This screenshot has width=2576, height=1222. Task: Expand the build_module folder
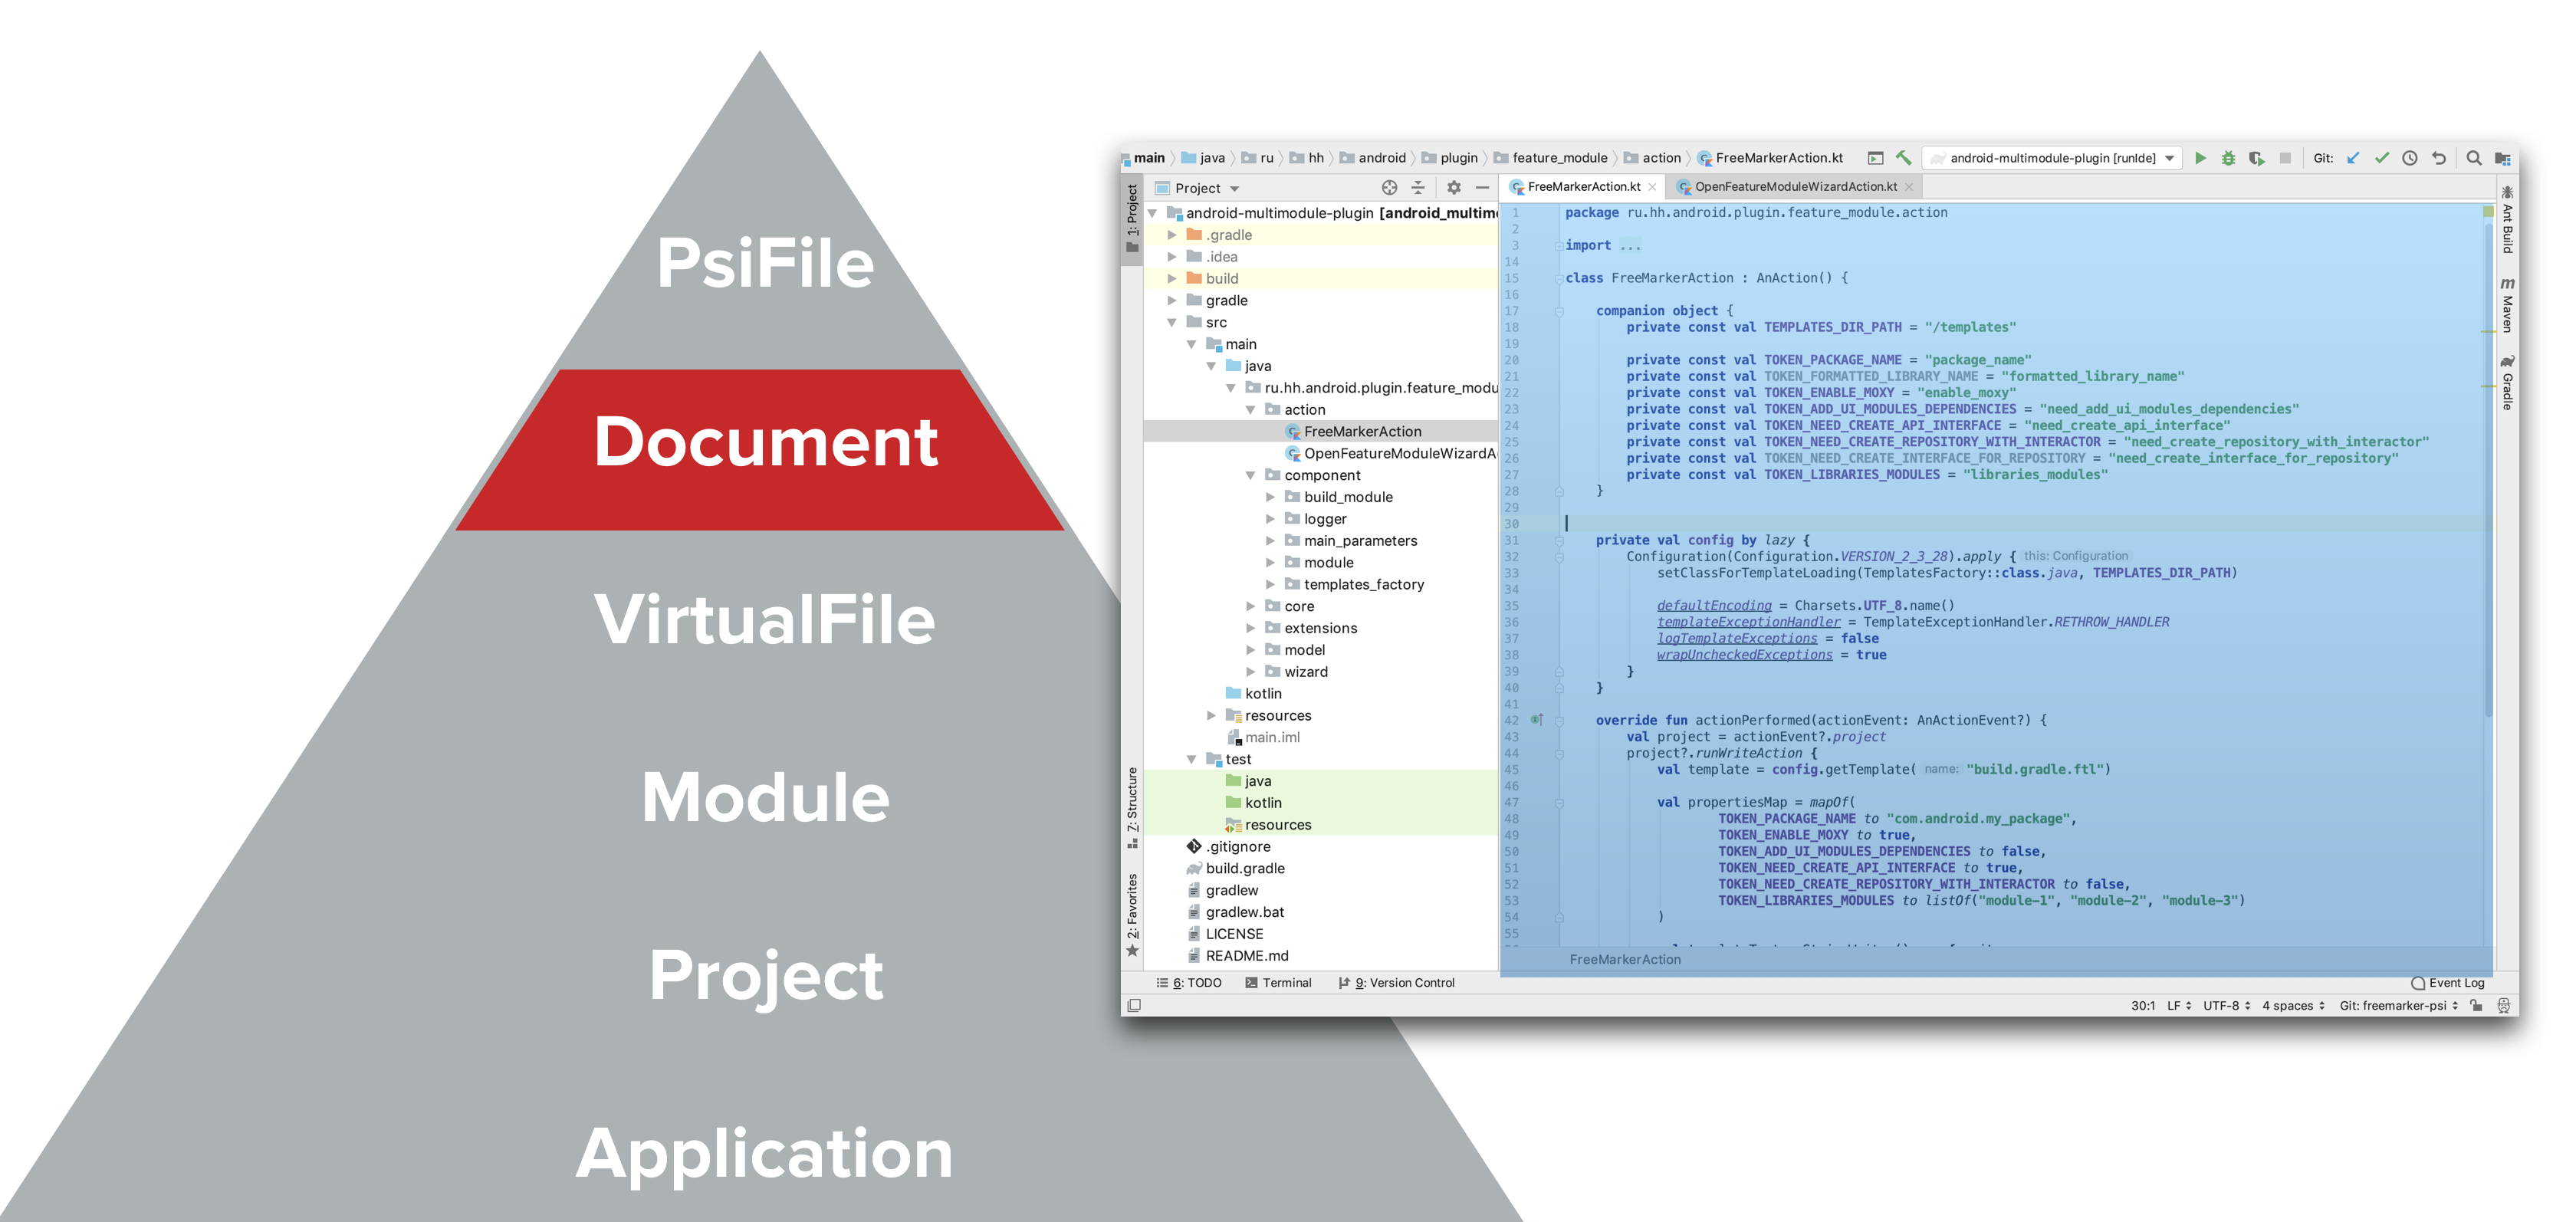click(1270, 497)
